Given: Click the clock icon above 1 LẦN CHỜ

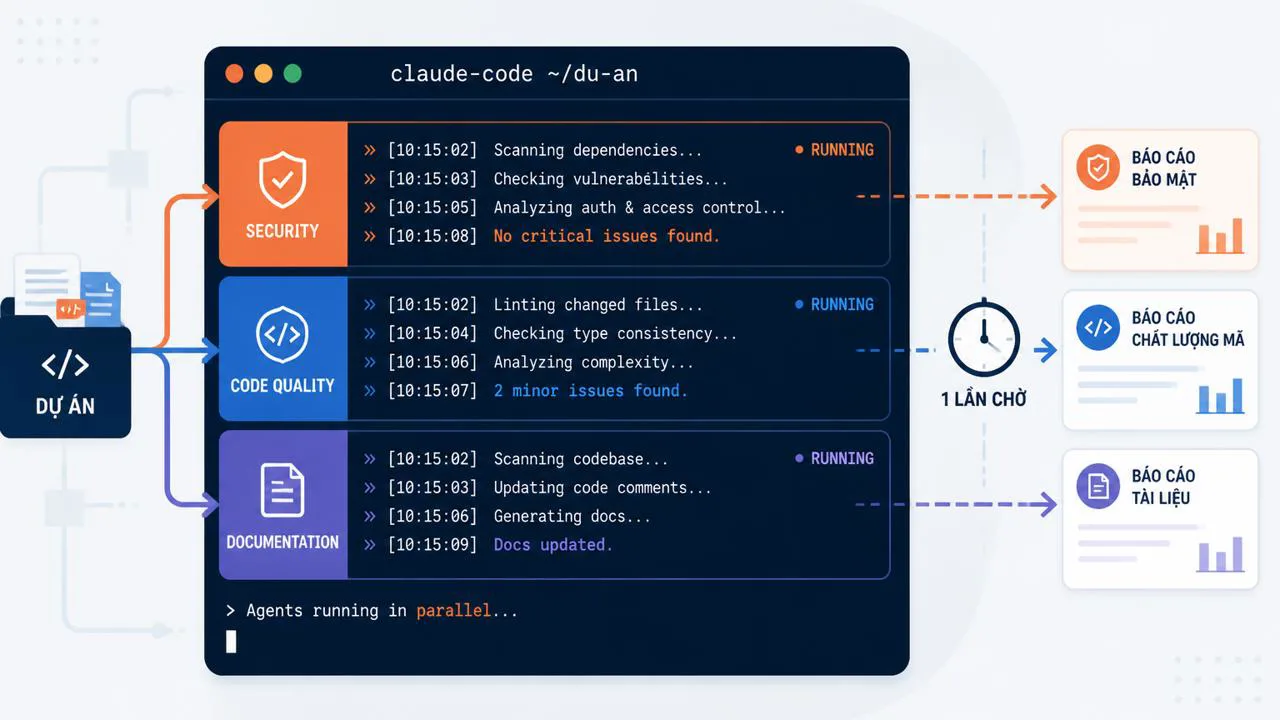Looking at the screenshot, I should coord(984,340).
